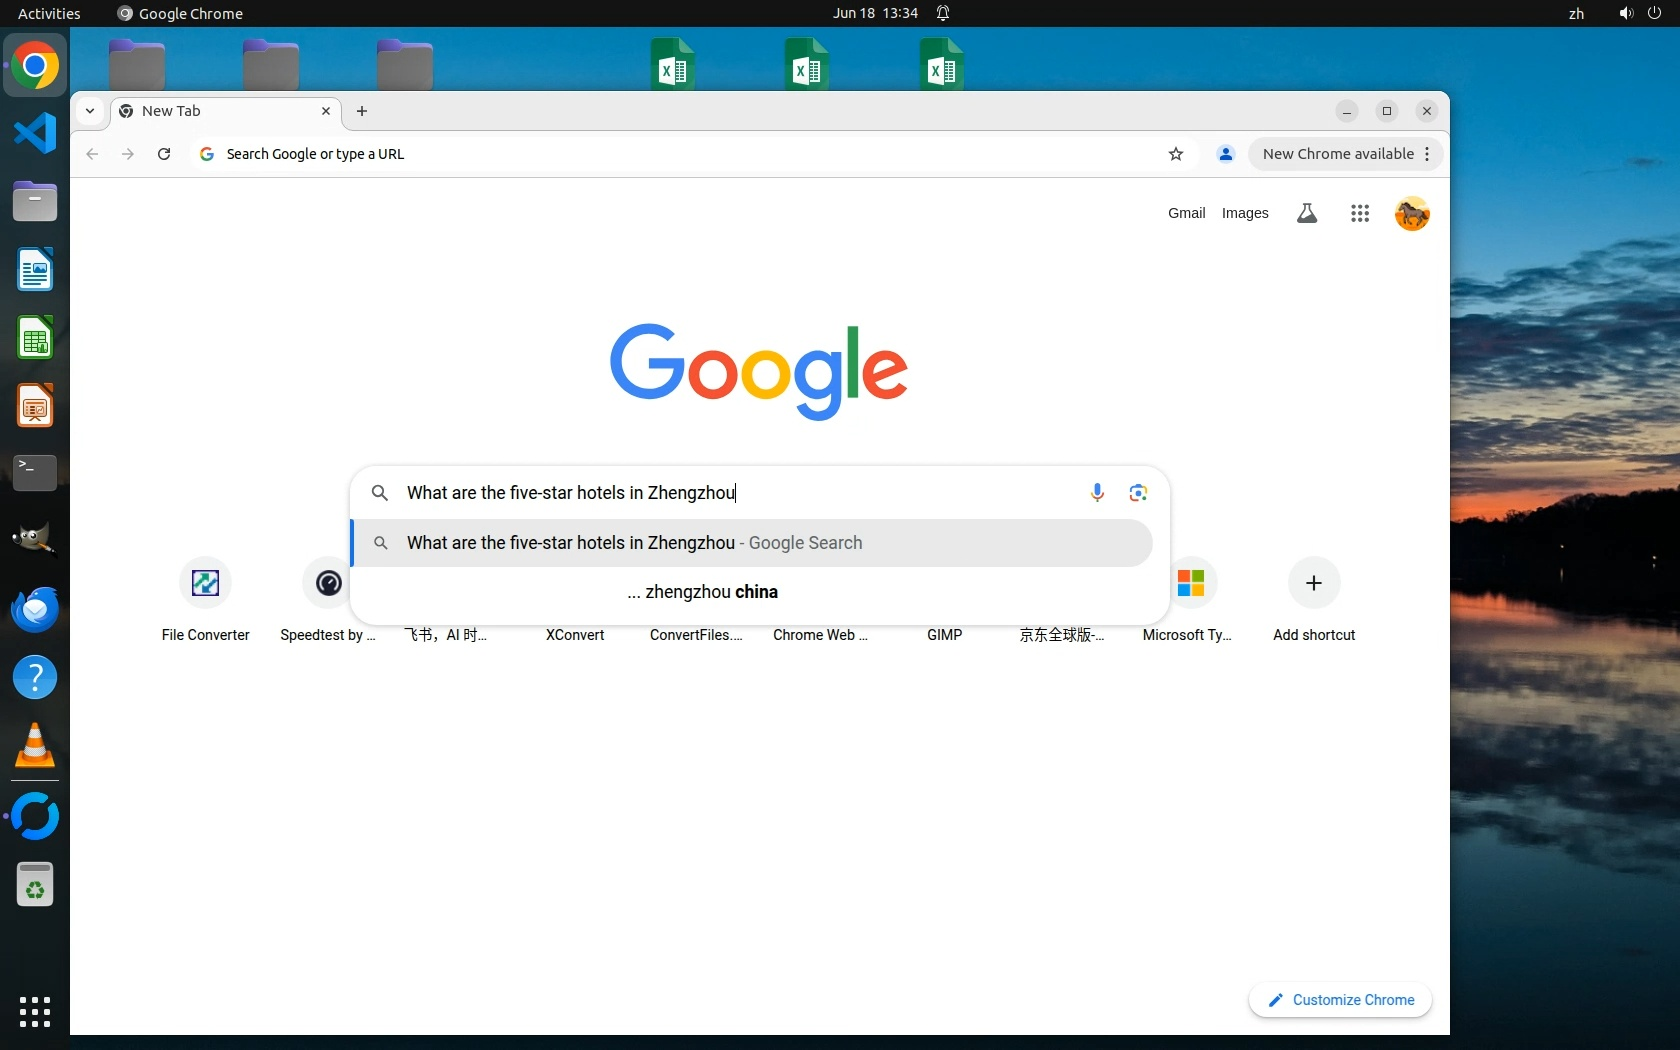Launch Visual Studio Code from the dock
This screenshot has height=1050, width=1680.
[35, 133]
